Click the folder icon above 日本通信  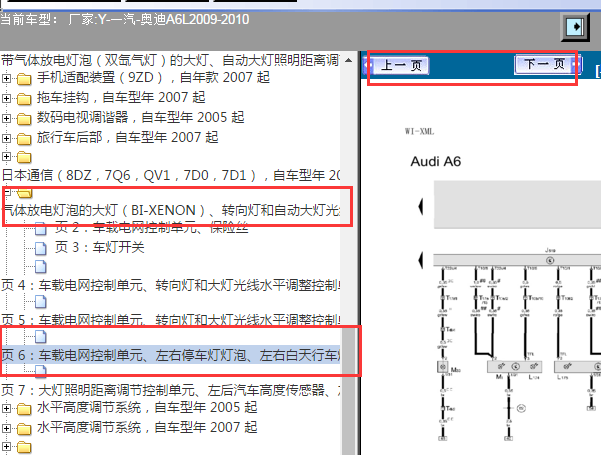pyautogui.click(x=24, y=157)
